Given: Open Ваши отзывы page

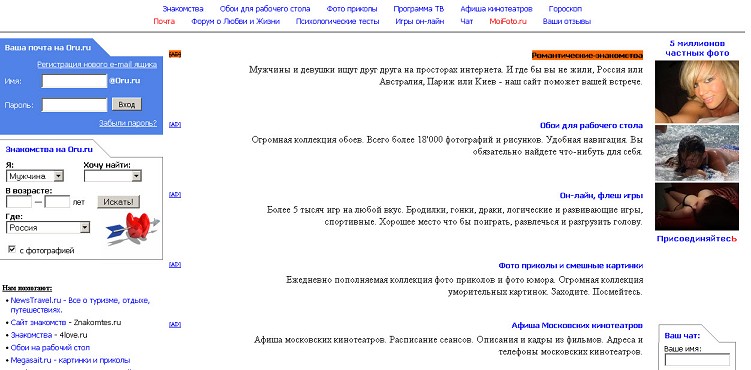Looking at the screenshot, I should [x=567, y=21].
